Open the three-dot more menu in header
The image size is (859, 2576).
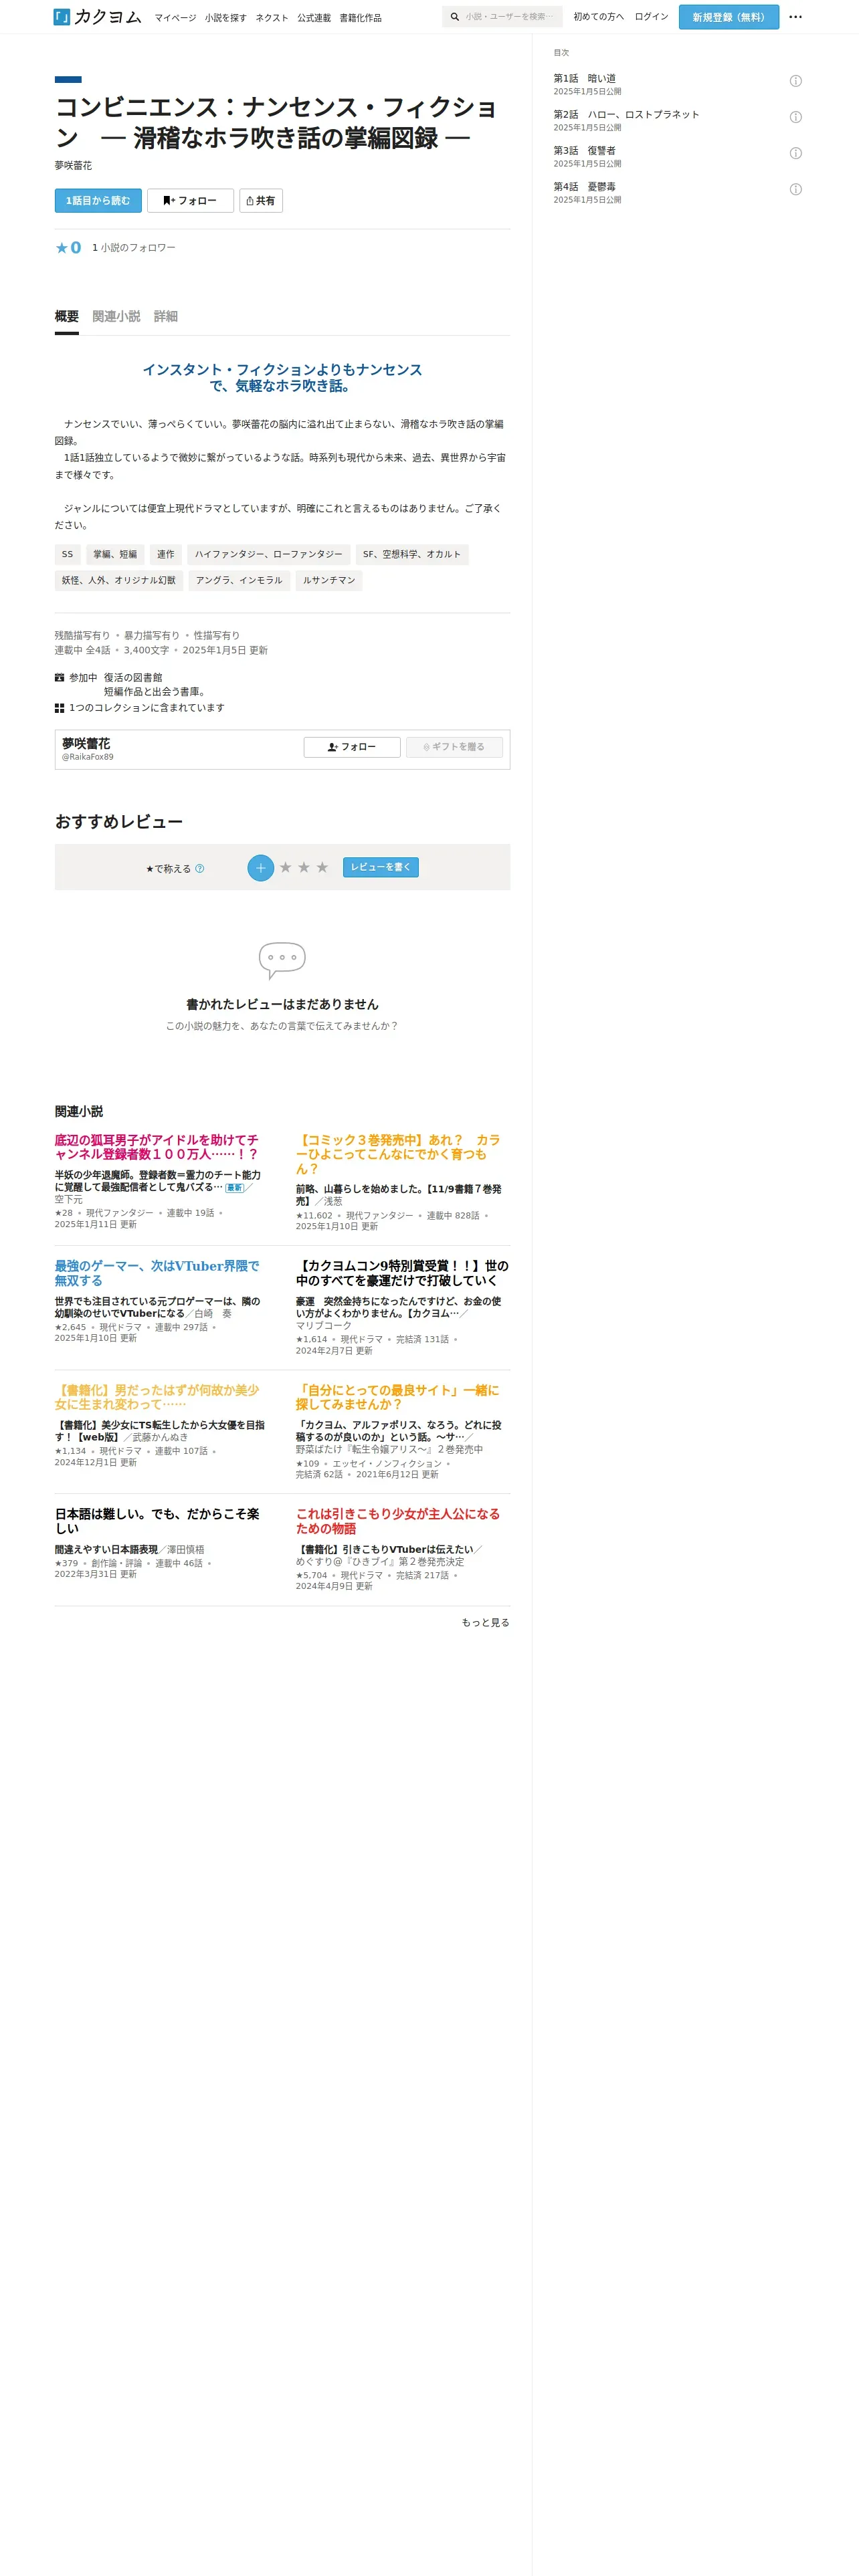(x=795, y=17)
